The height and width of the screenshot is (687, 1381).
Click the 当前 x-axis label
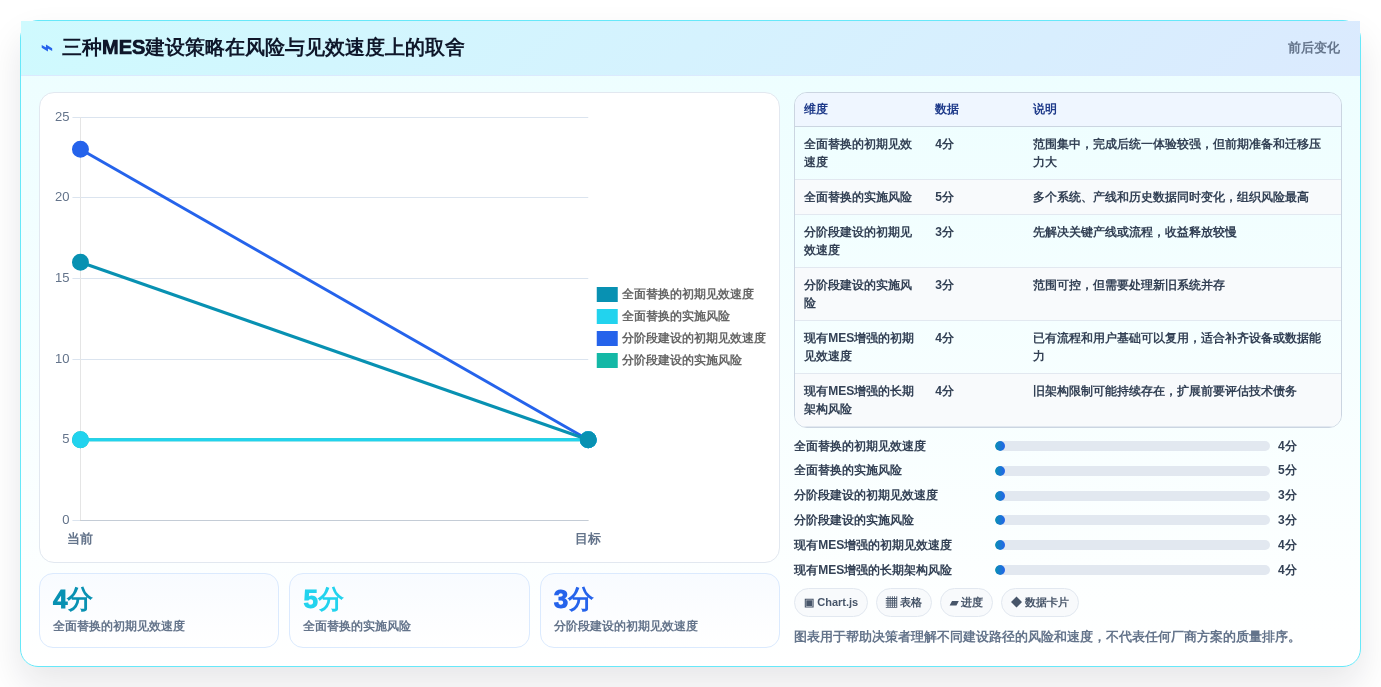tap(80, 539)
